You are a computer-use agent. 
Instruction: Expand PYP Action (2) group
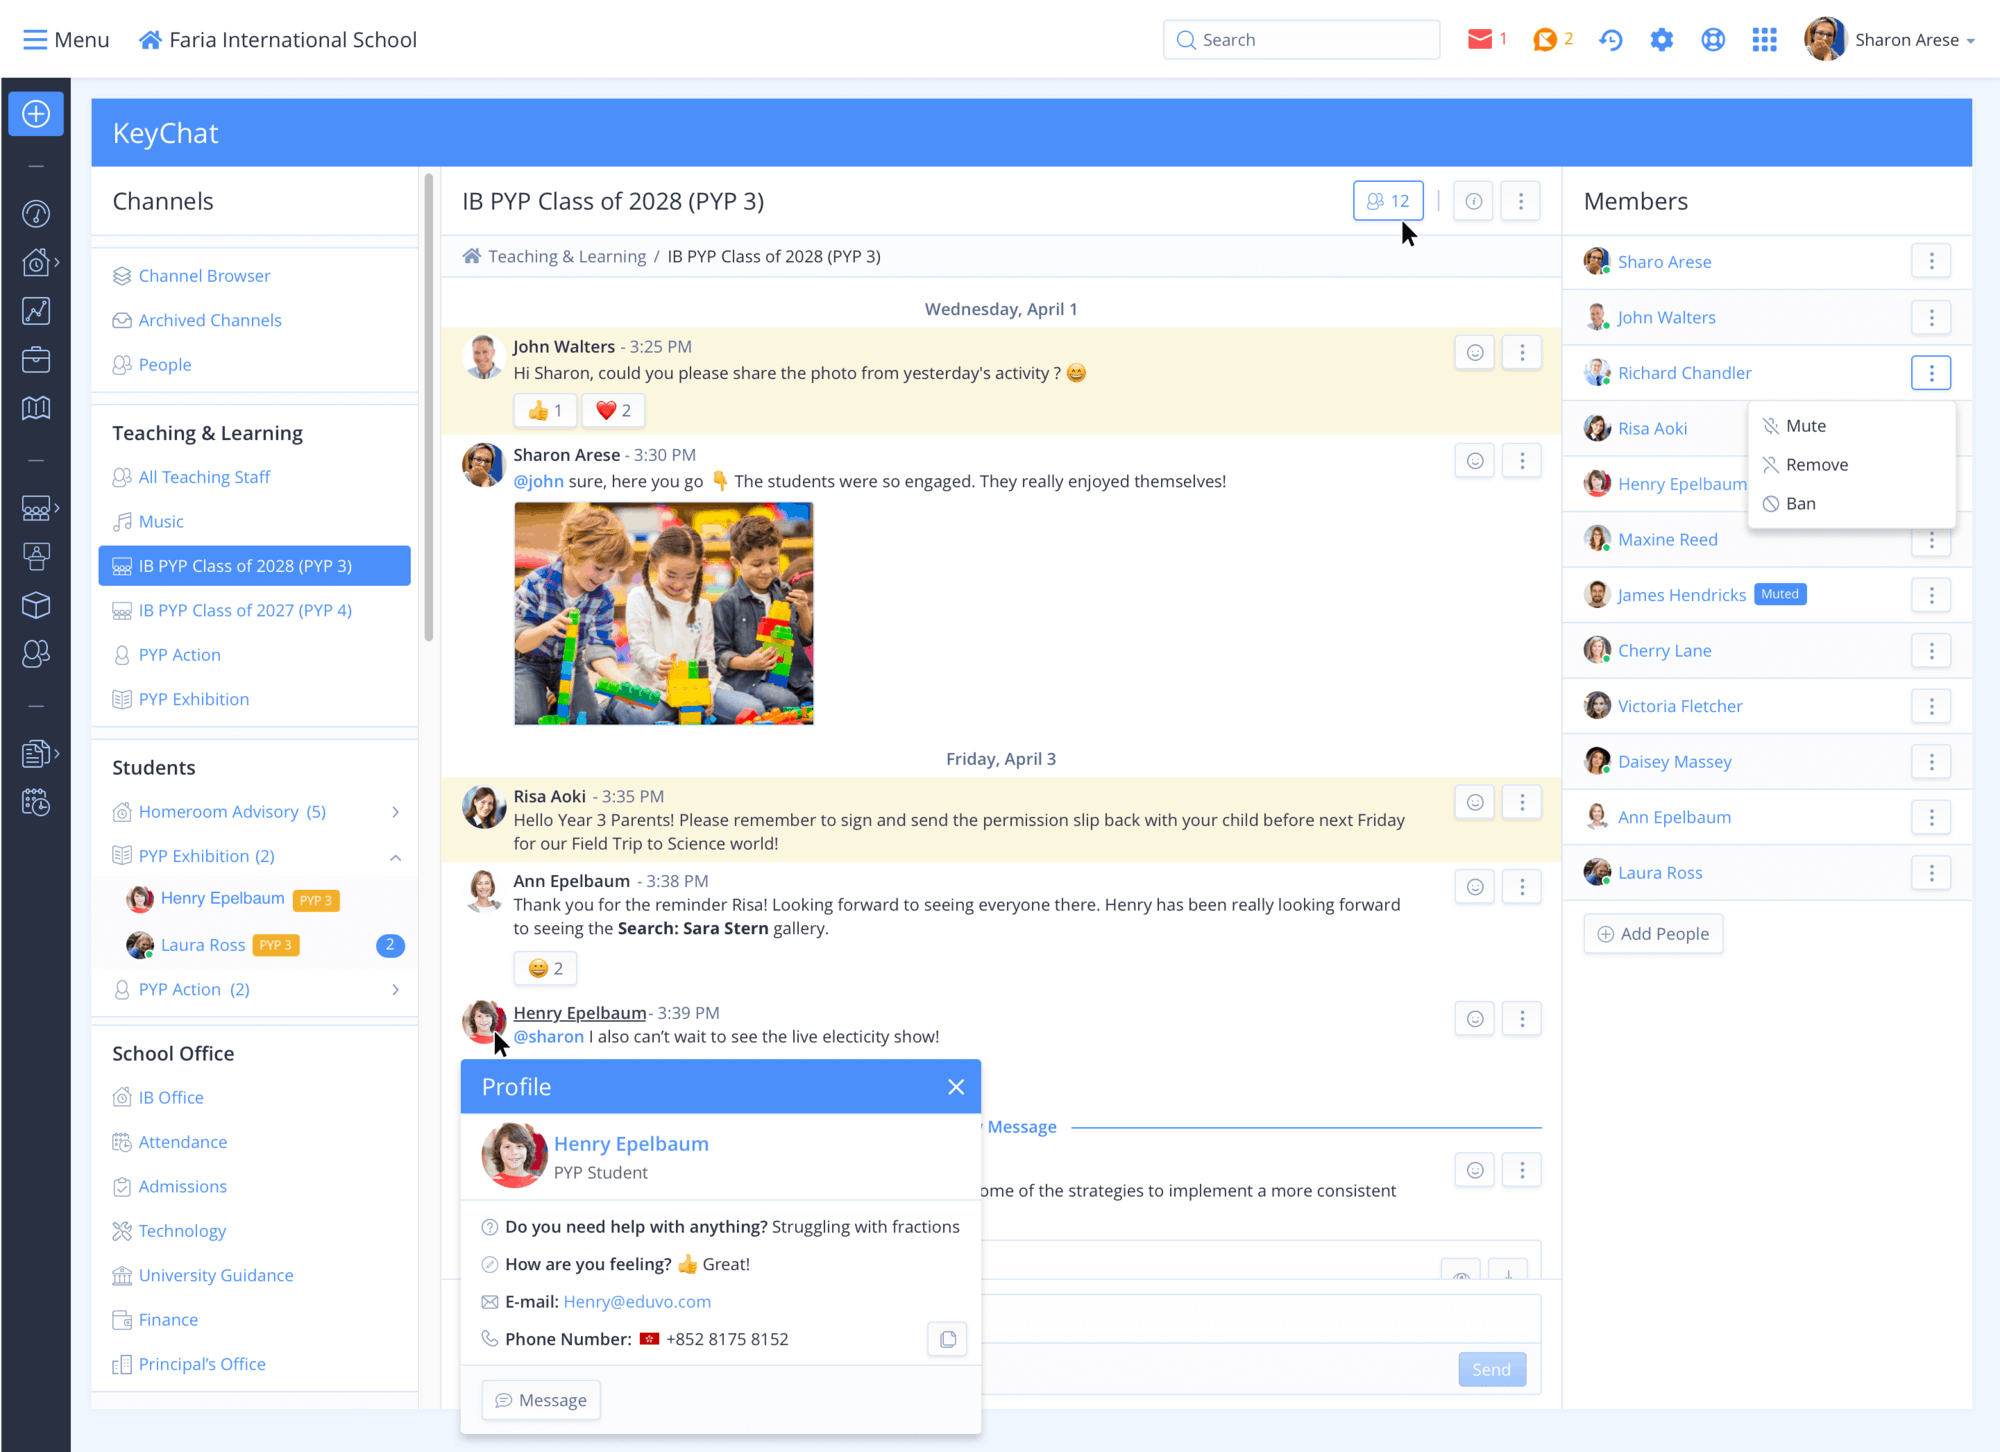(x=396, y=990)
